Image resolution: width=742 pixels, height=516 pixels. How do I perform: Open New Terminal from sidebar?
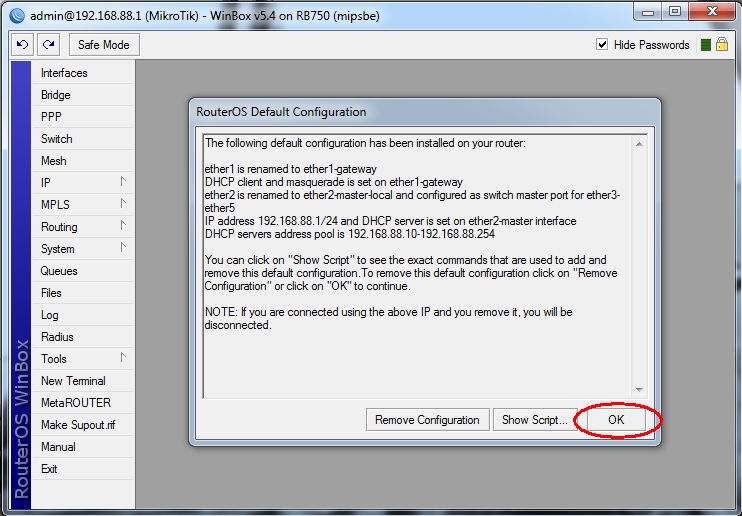pyautogui.click(x=73, y=381)
